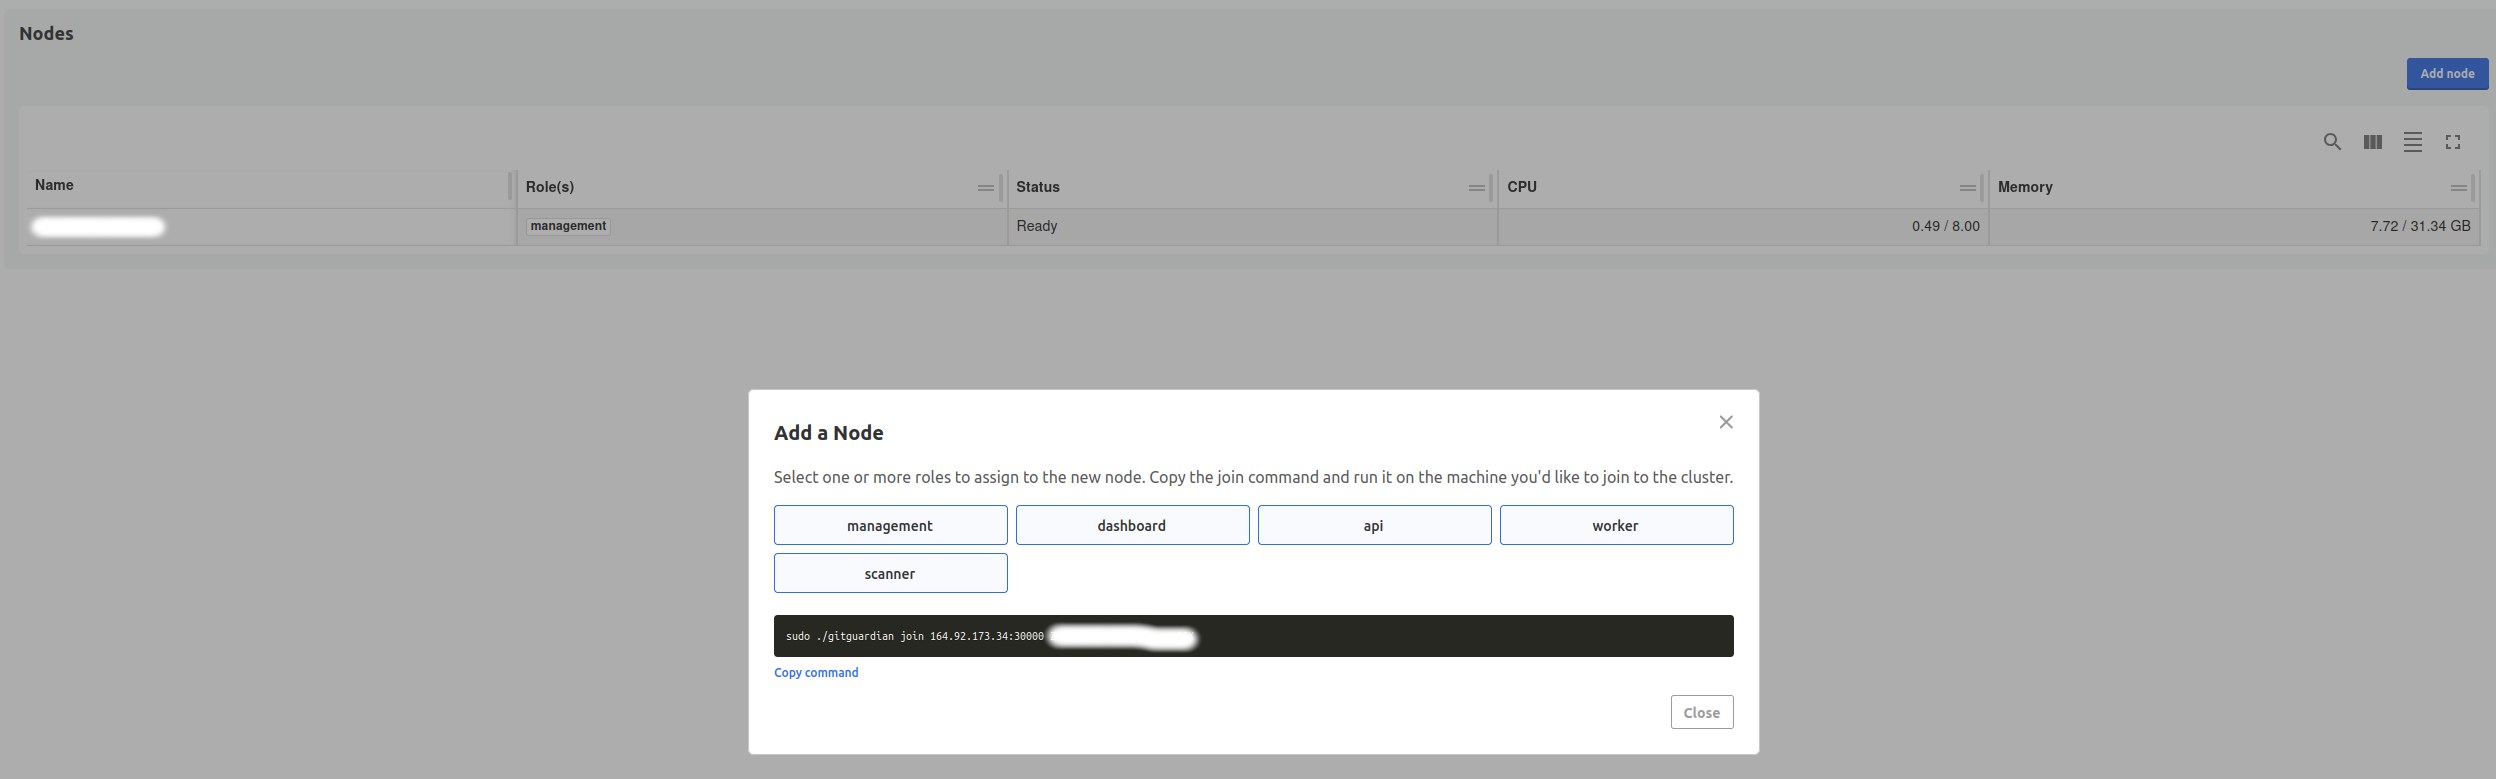2496x779 pixels.
Task: Click the Nodes page heading
Action: [x=46, y=34]
